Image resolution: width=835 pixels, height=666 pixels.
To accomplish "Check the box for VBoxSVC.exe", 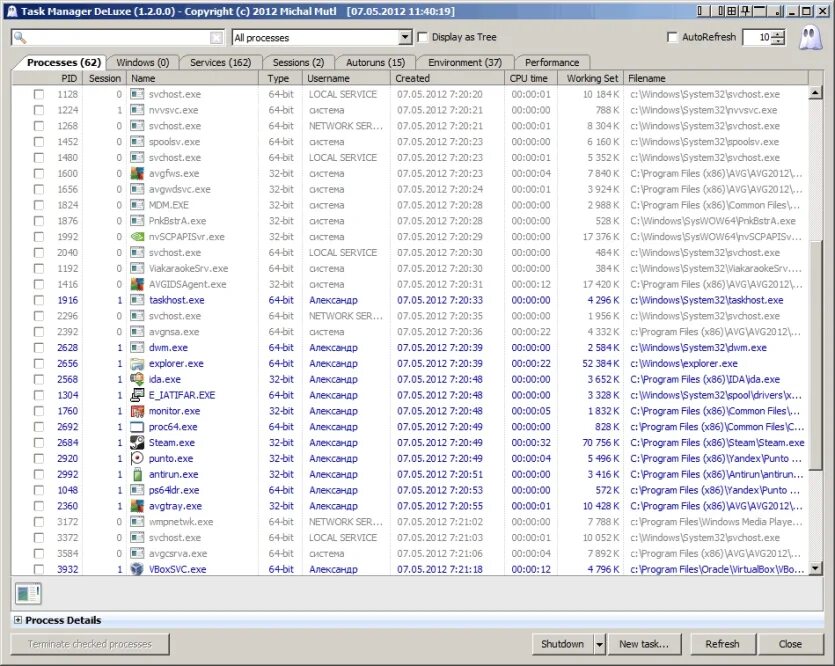I will (x=38, y=569).
